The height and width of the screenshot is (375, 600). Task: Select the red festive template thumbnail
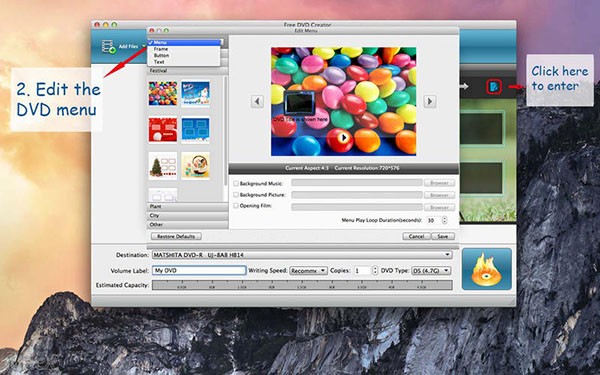163,130
